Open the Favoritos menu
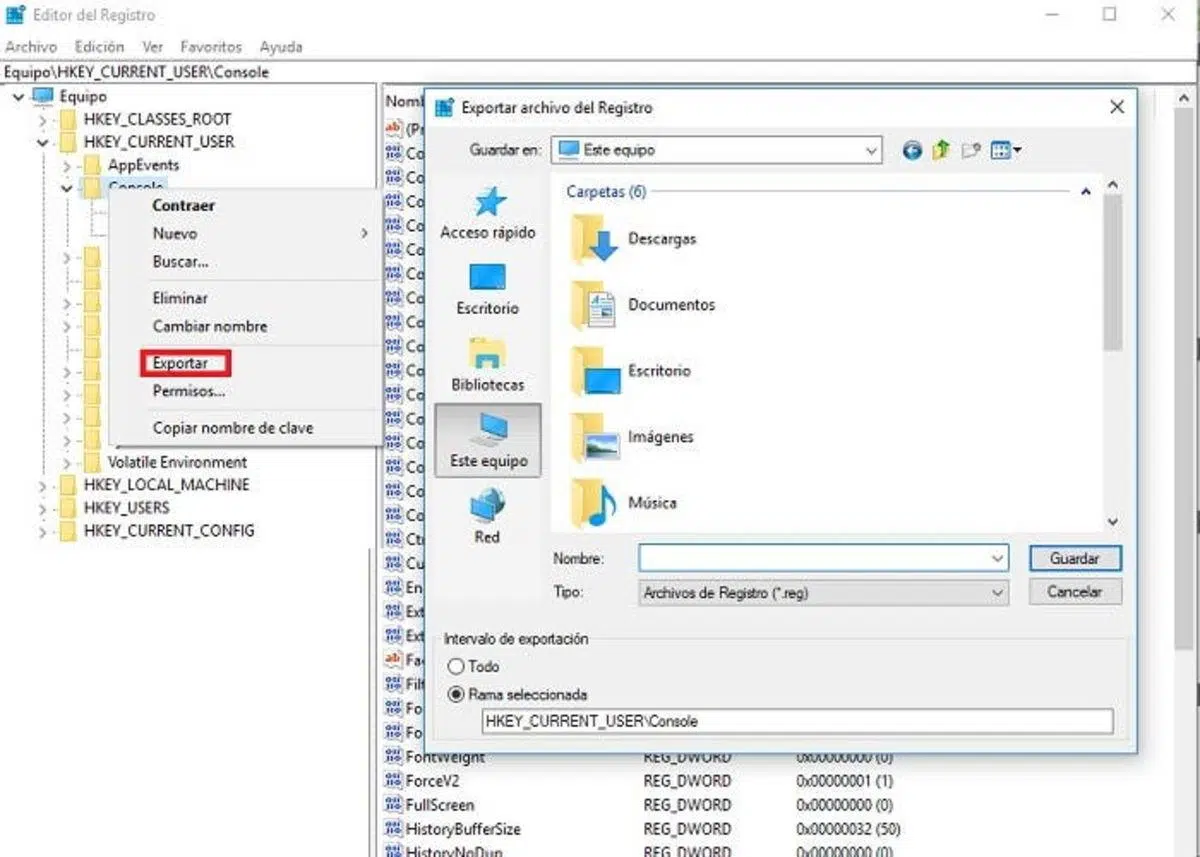 coord(211,47)
